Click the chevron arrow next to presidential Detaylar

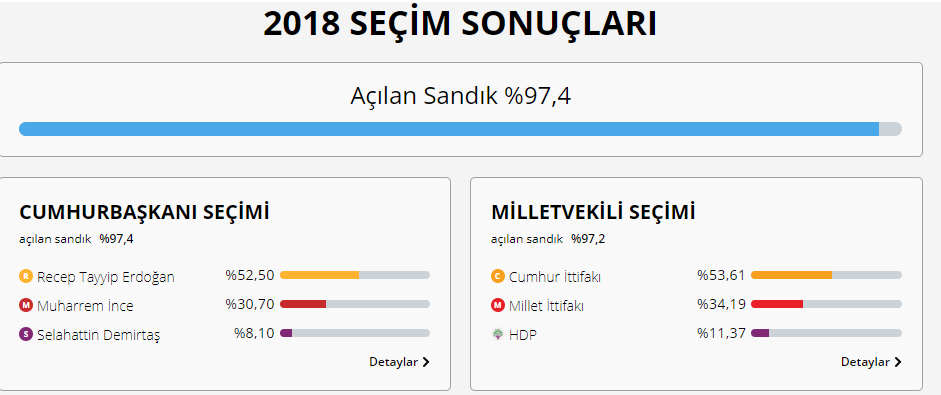point(426,362)
